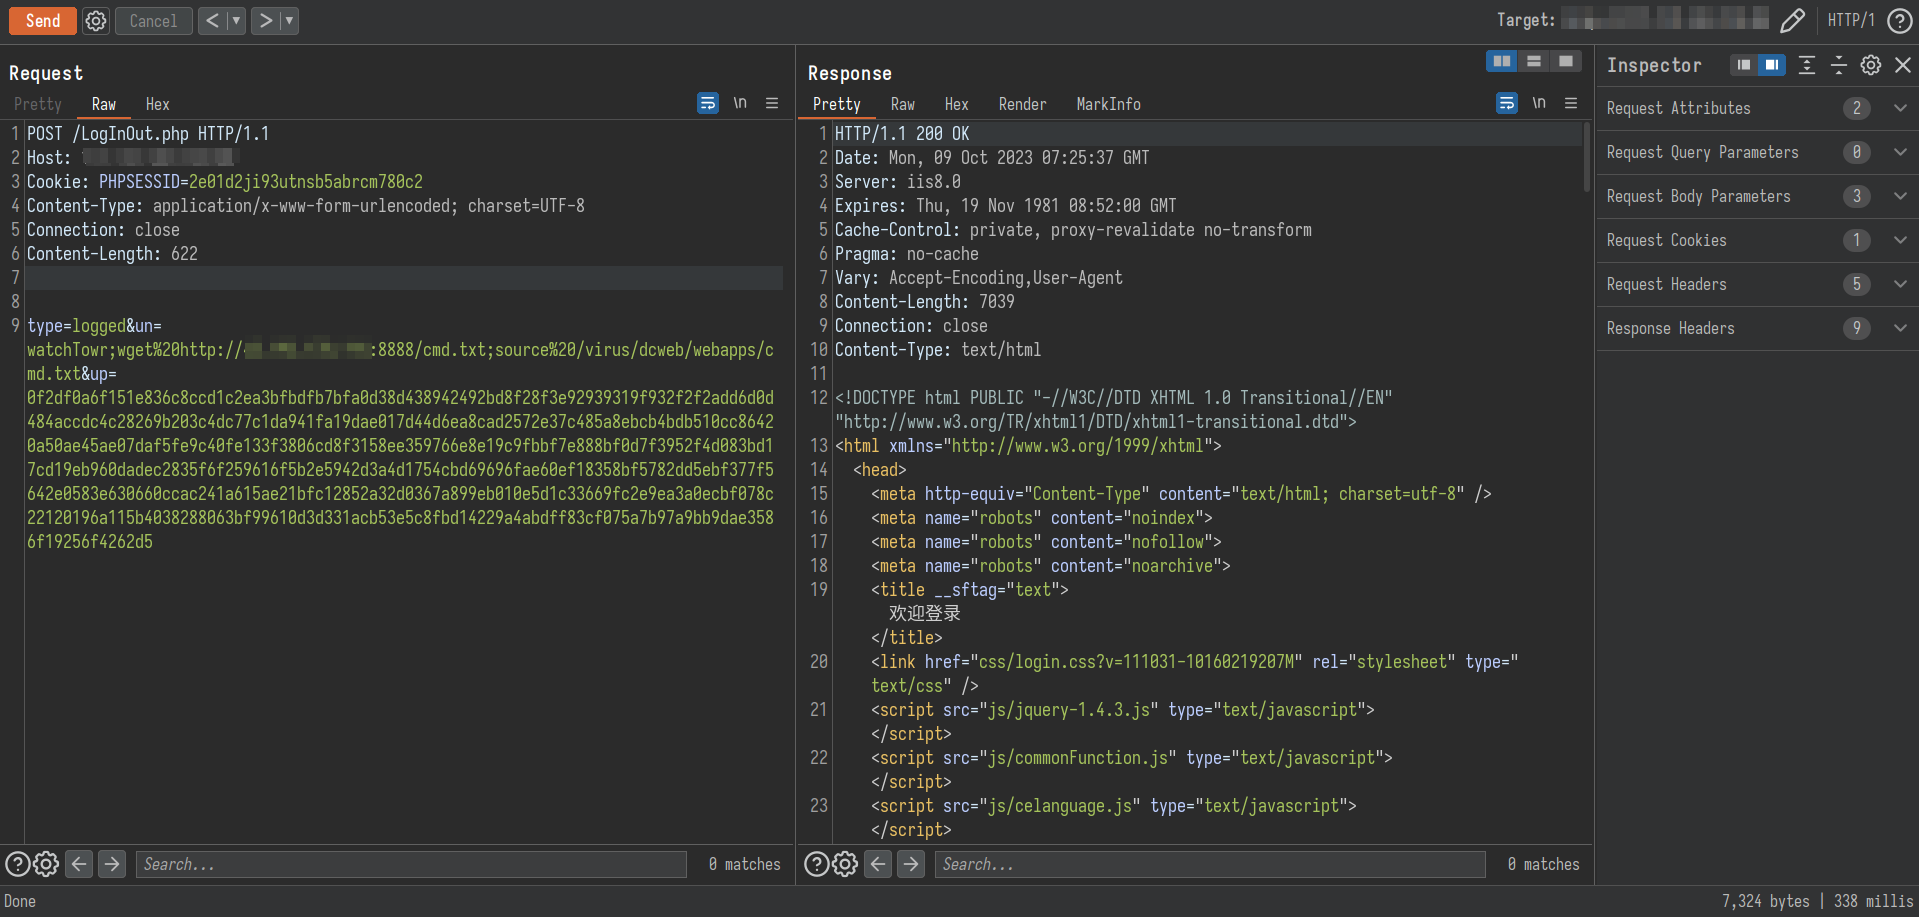Open Response search settings gear
Screen dimensions: 1919x917
[845, 864]
